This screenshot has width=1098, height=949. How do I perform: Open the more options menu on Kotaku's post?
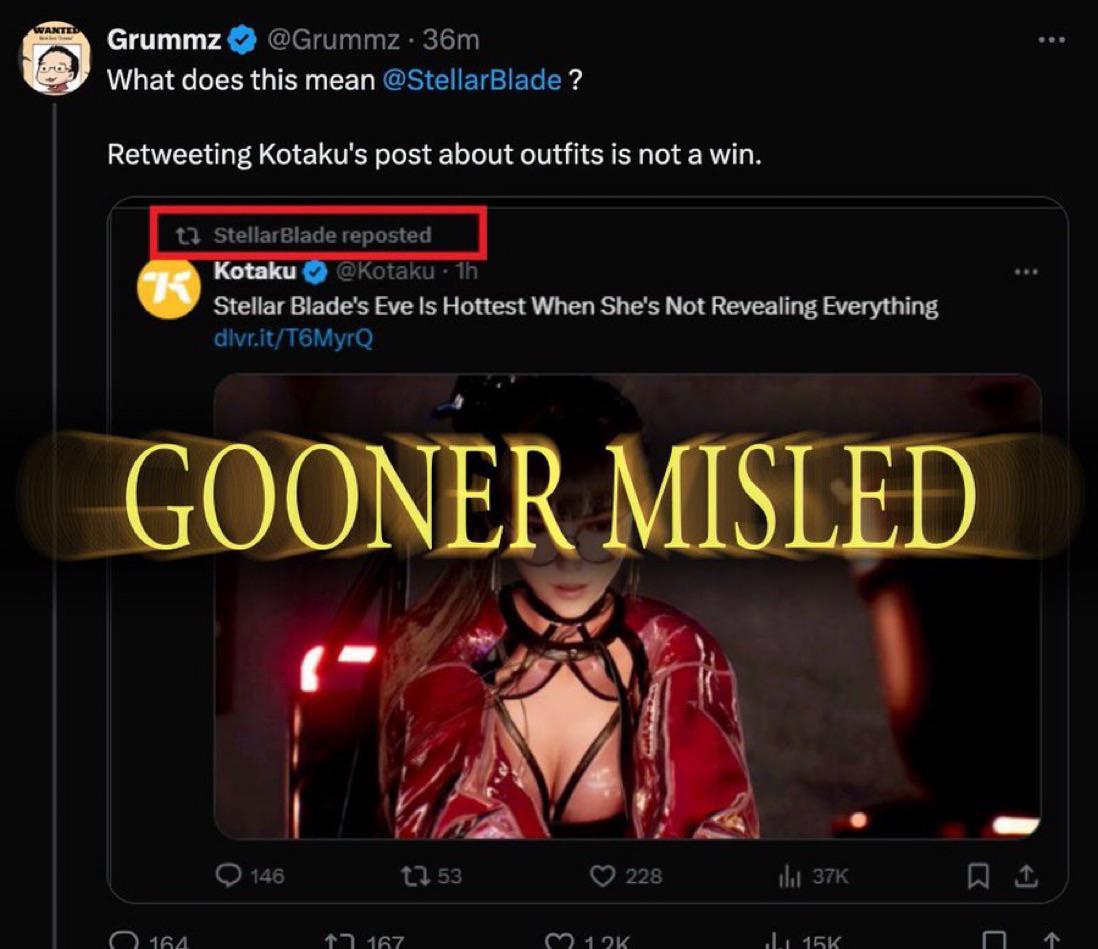tap(1026, 271)
